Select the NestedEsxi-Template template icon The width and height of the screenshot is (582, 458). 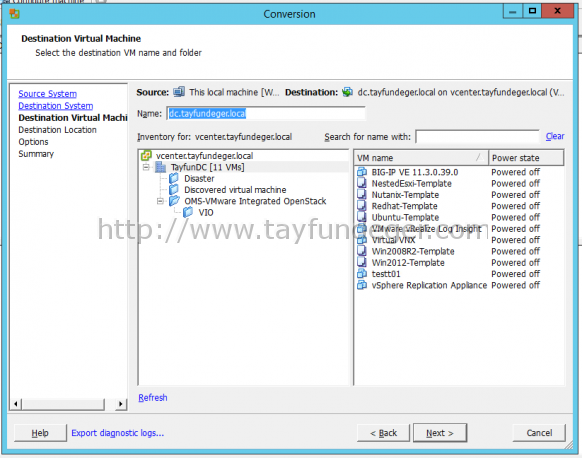(362, 183)
